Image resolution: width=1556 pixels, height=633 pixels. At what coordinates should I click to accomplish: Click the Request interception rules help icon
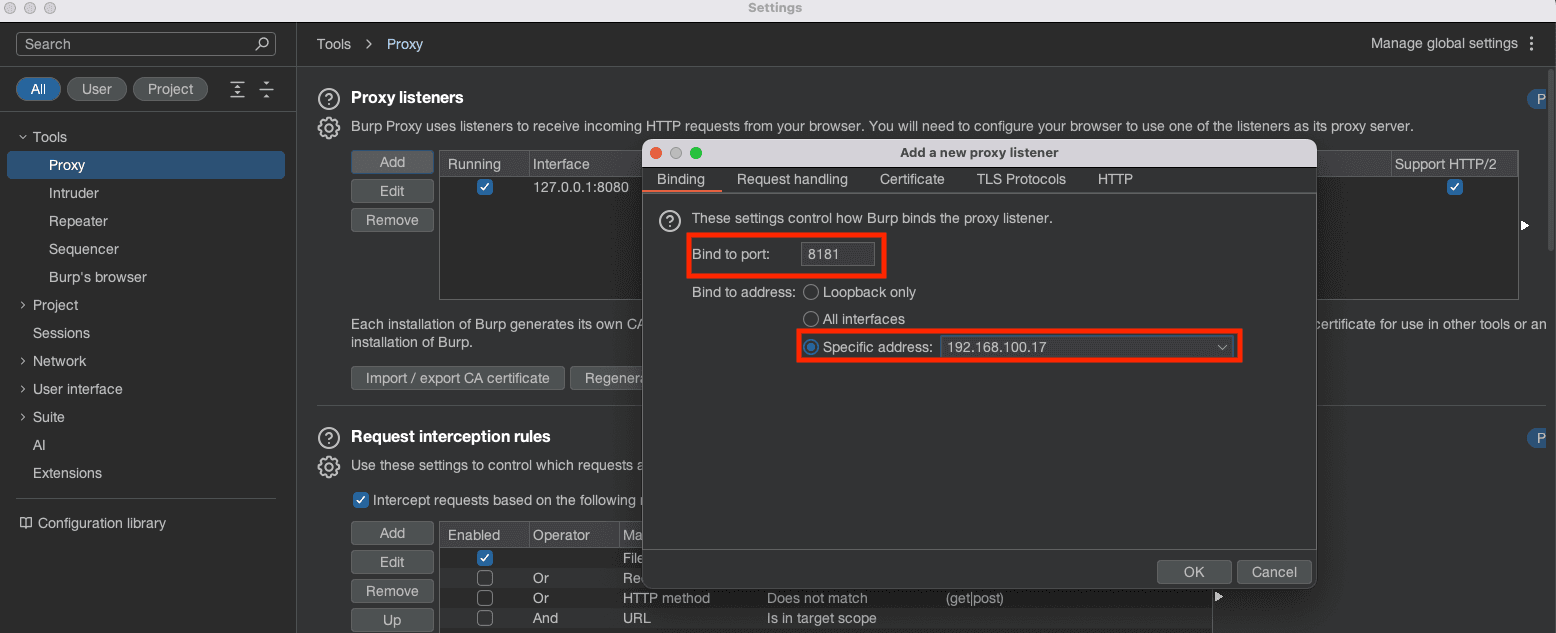tap(328, 438)
